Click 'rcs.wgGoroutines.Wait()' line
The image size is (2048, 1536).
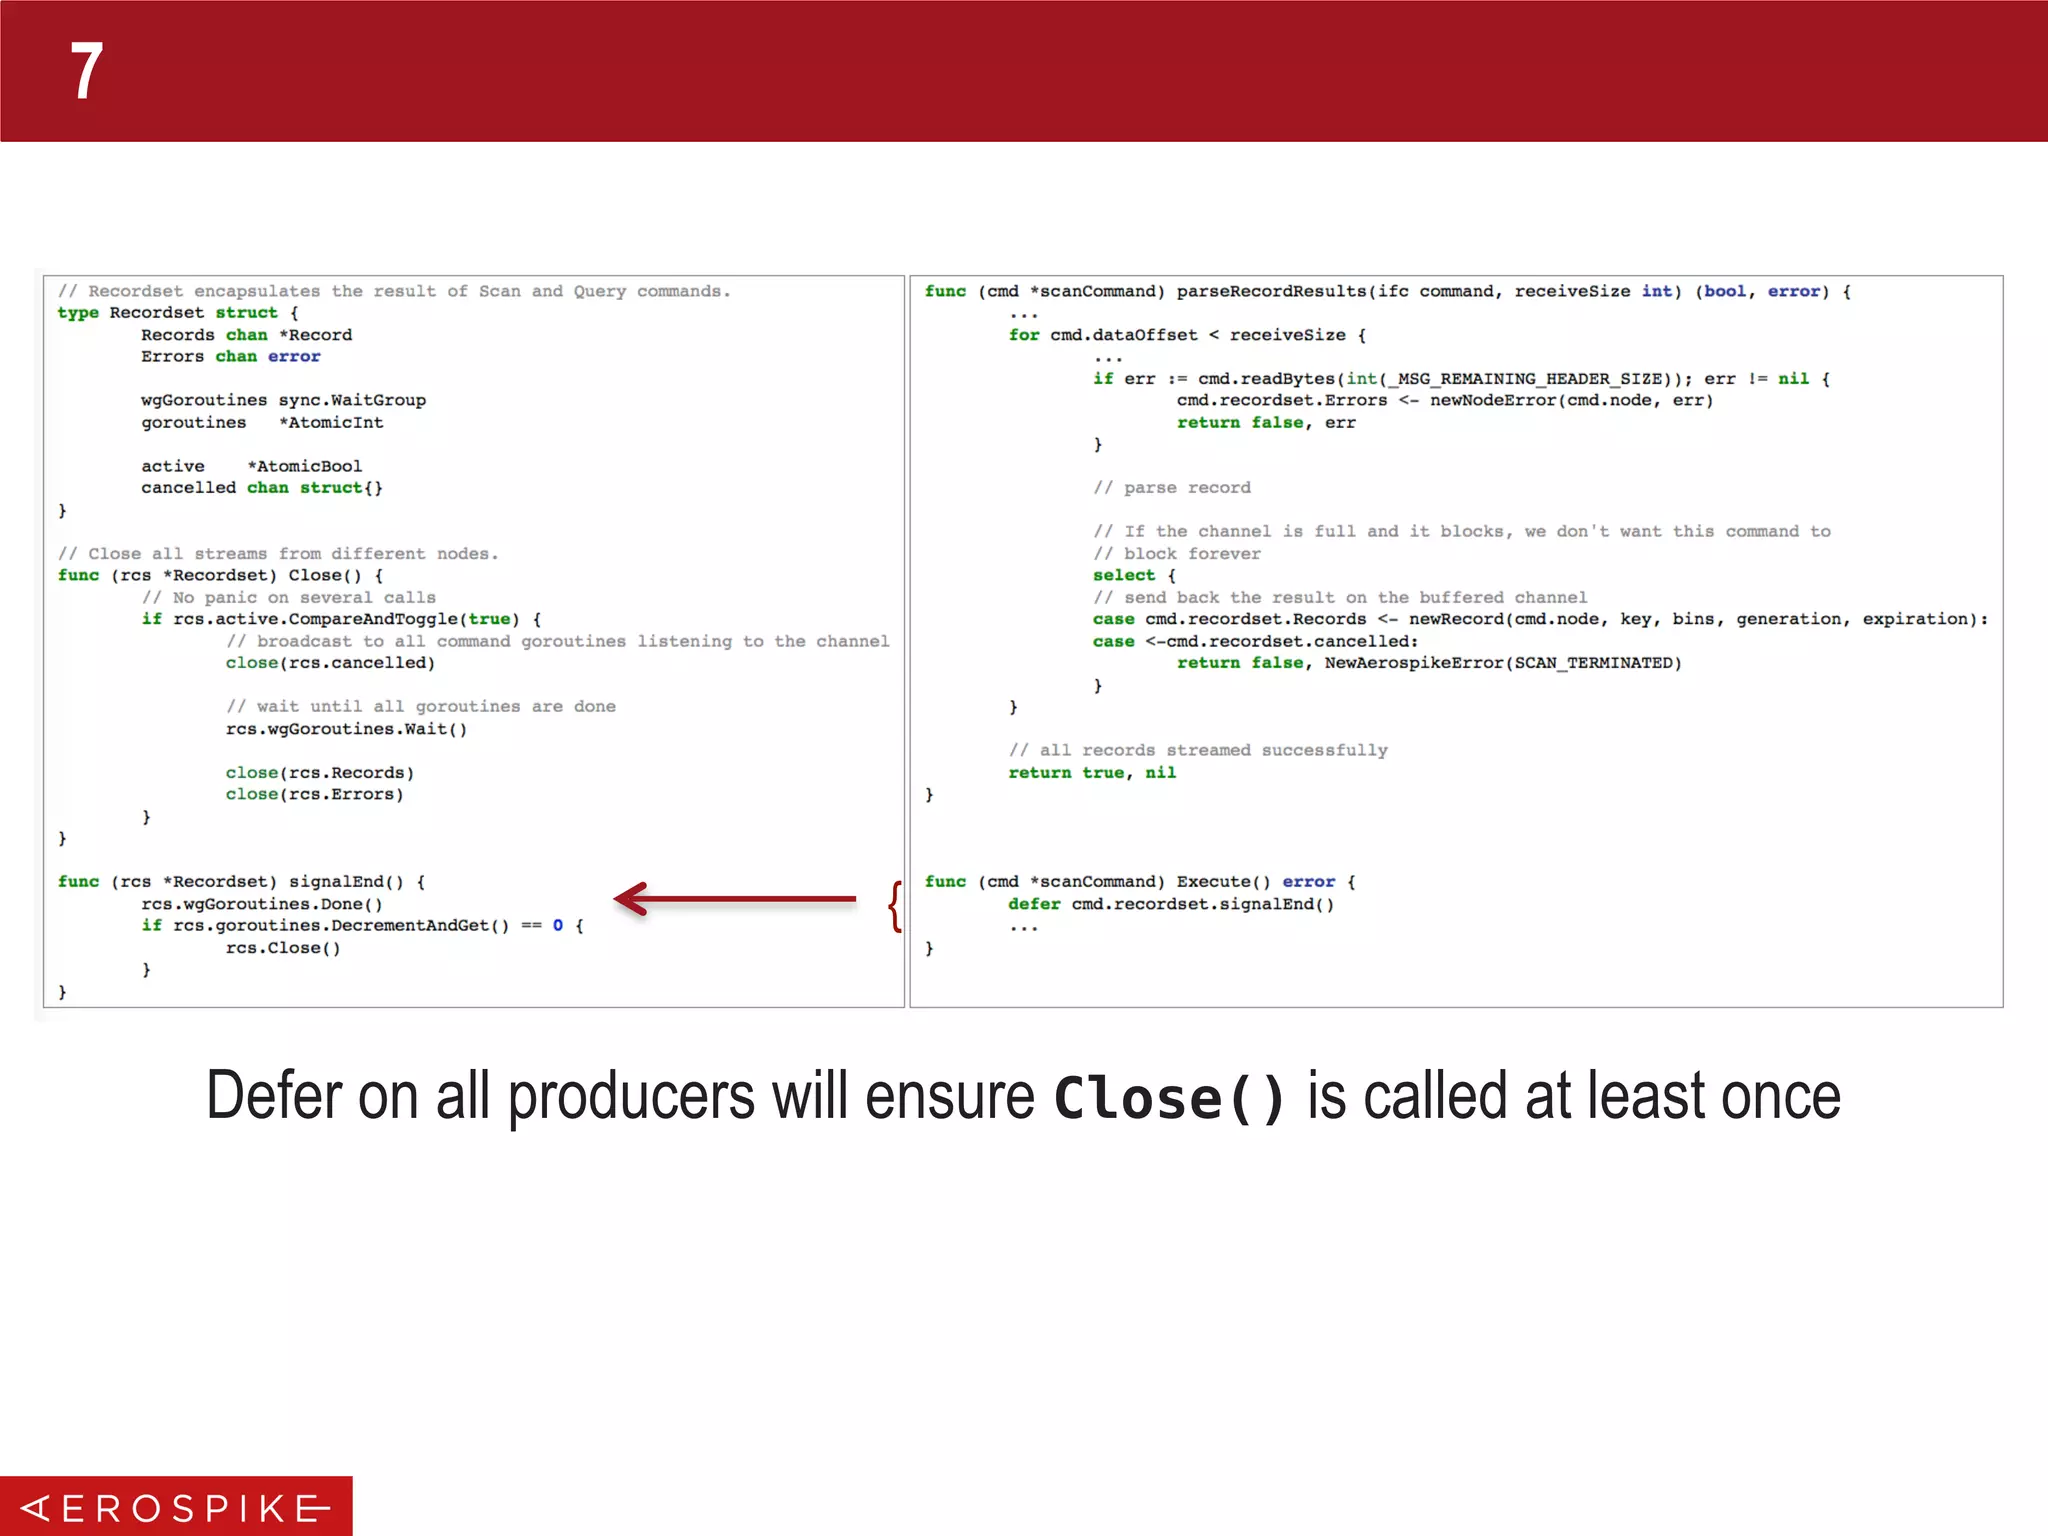tap(346, 729)
